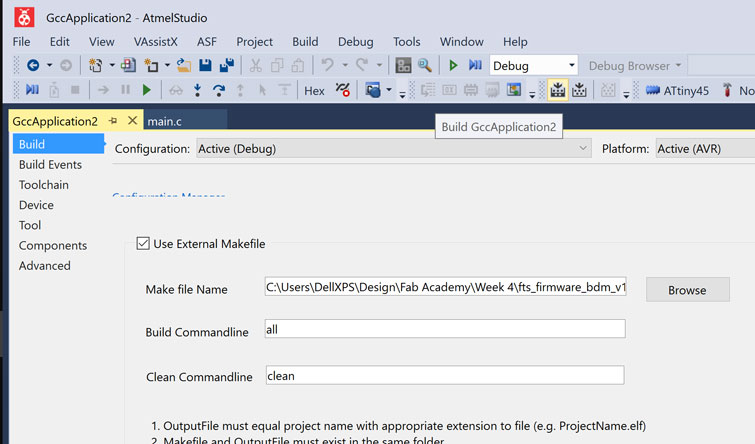Open the Edit menu

click(x=60, y=42)
